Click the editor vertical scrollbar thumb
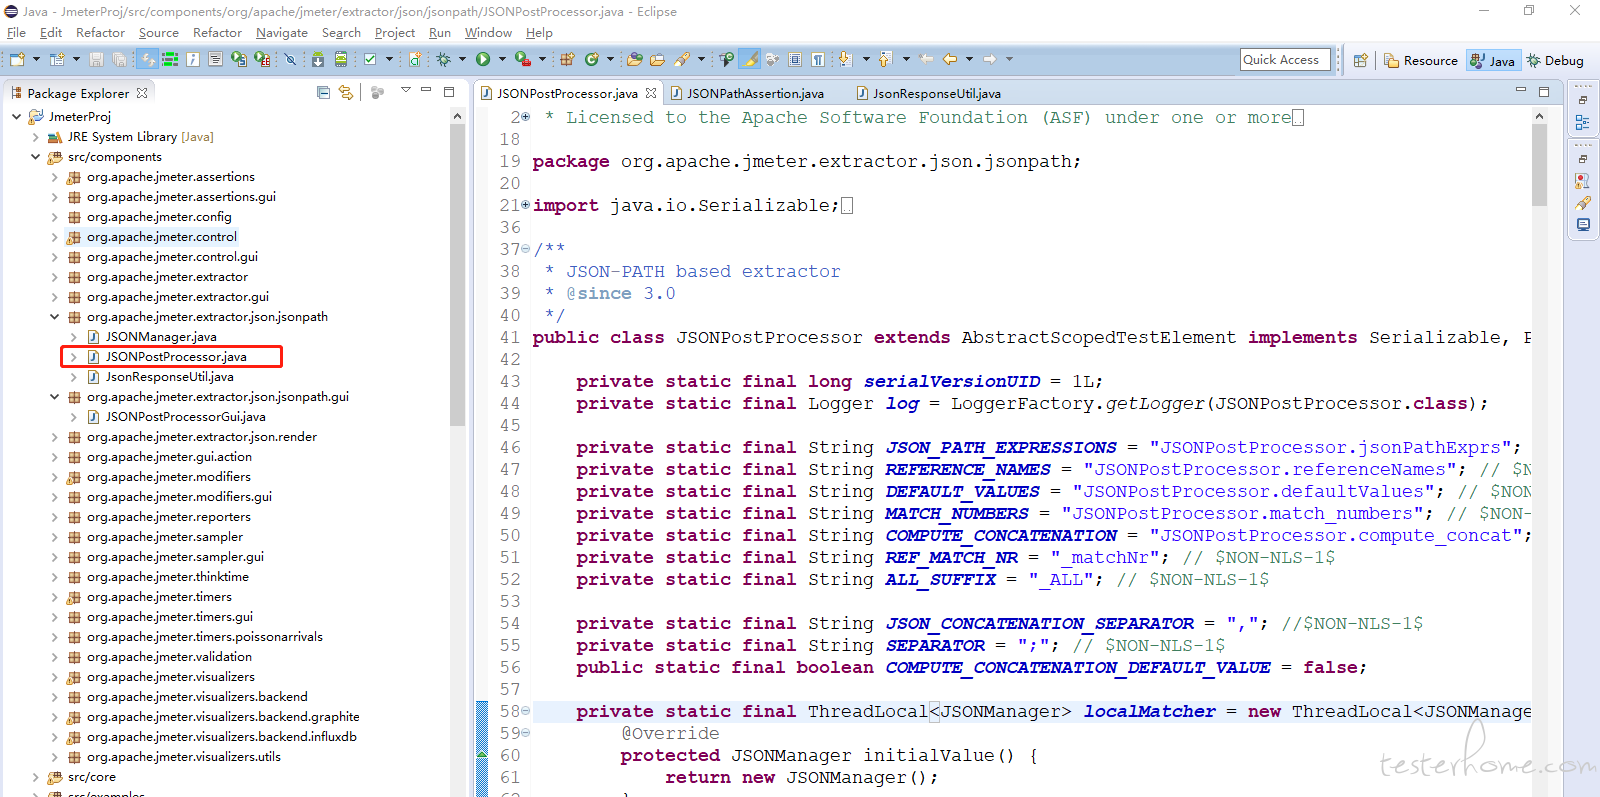Viewport: 1600px width, 797px height. tap(1538, 165)
